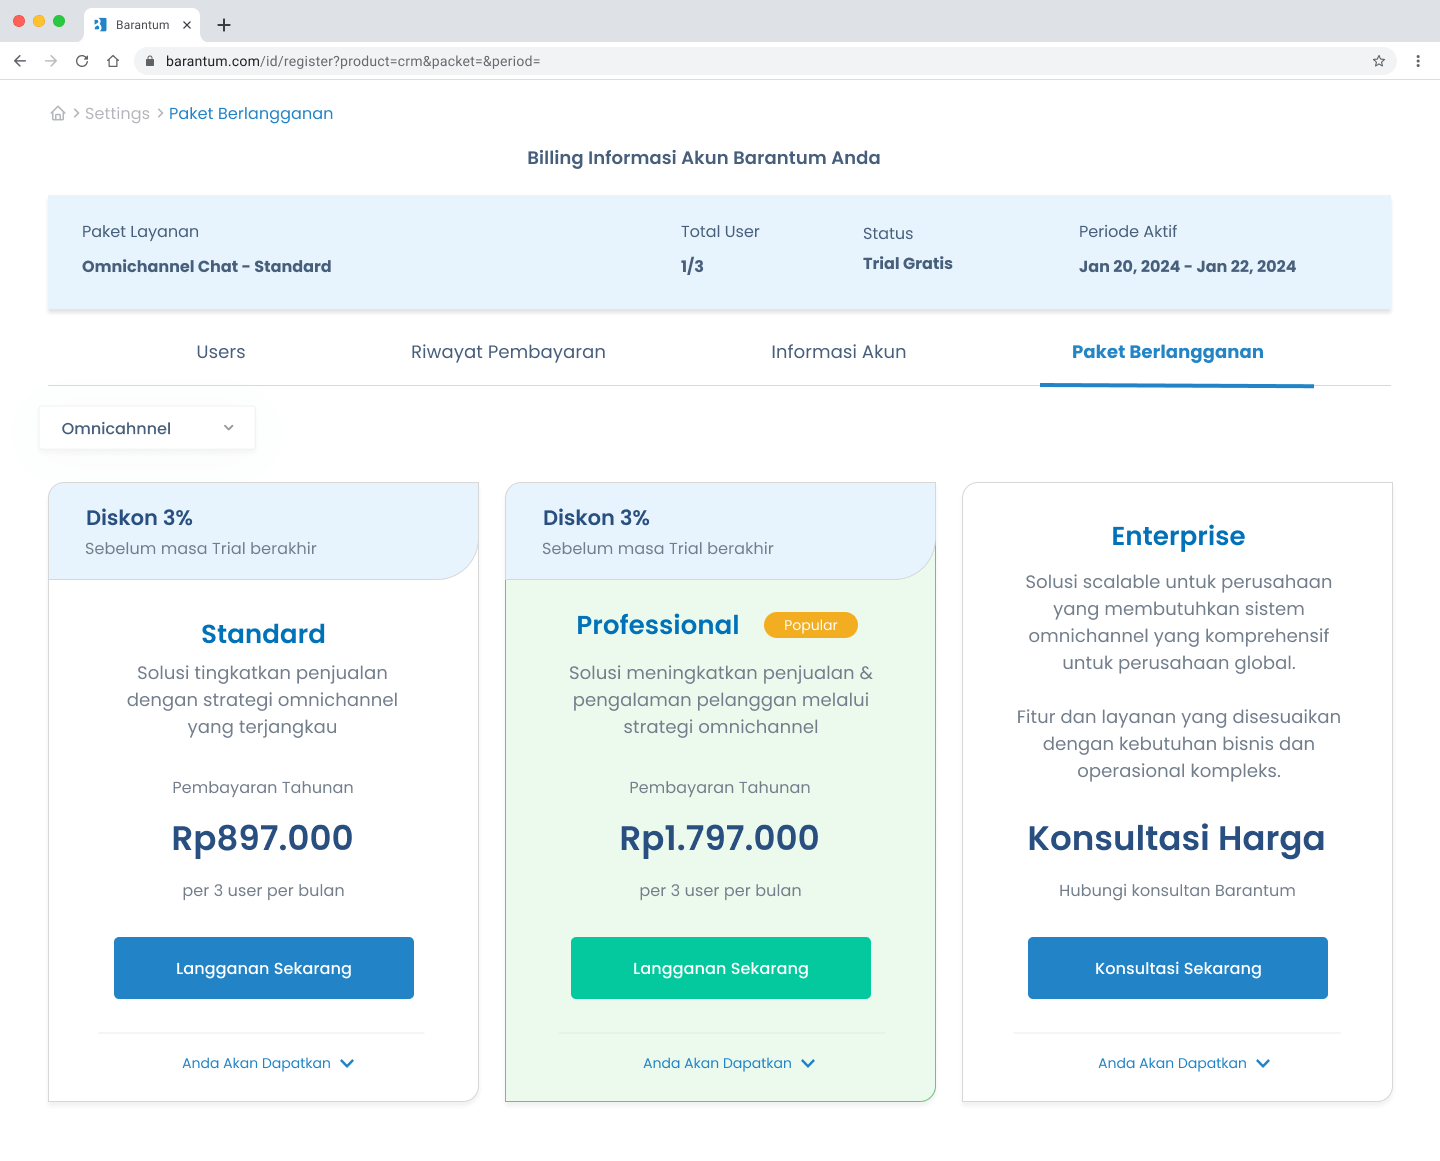This screenshot has width=1440, height=1161.
Task: Click Diskon 3% banner on Professional card
Action: (720, 531)
